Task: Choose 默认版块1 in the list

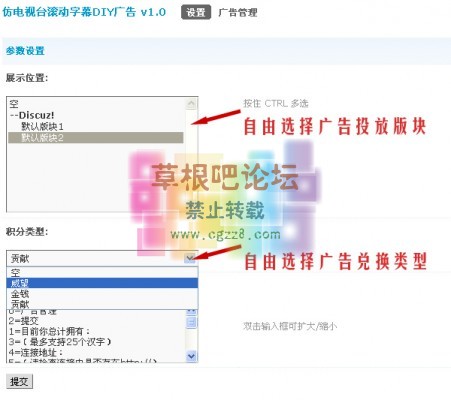Action: 96,126
